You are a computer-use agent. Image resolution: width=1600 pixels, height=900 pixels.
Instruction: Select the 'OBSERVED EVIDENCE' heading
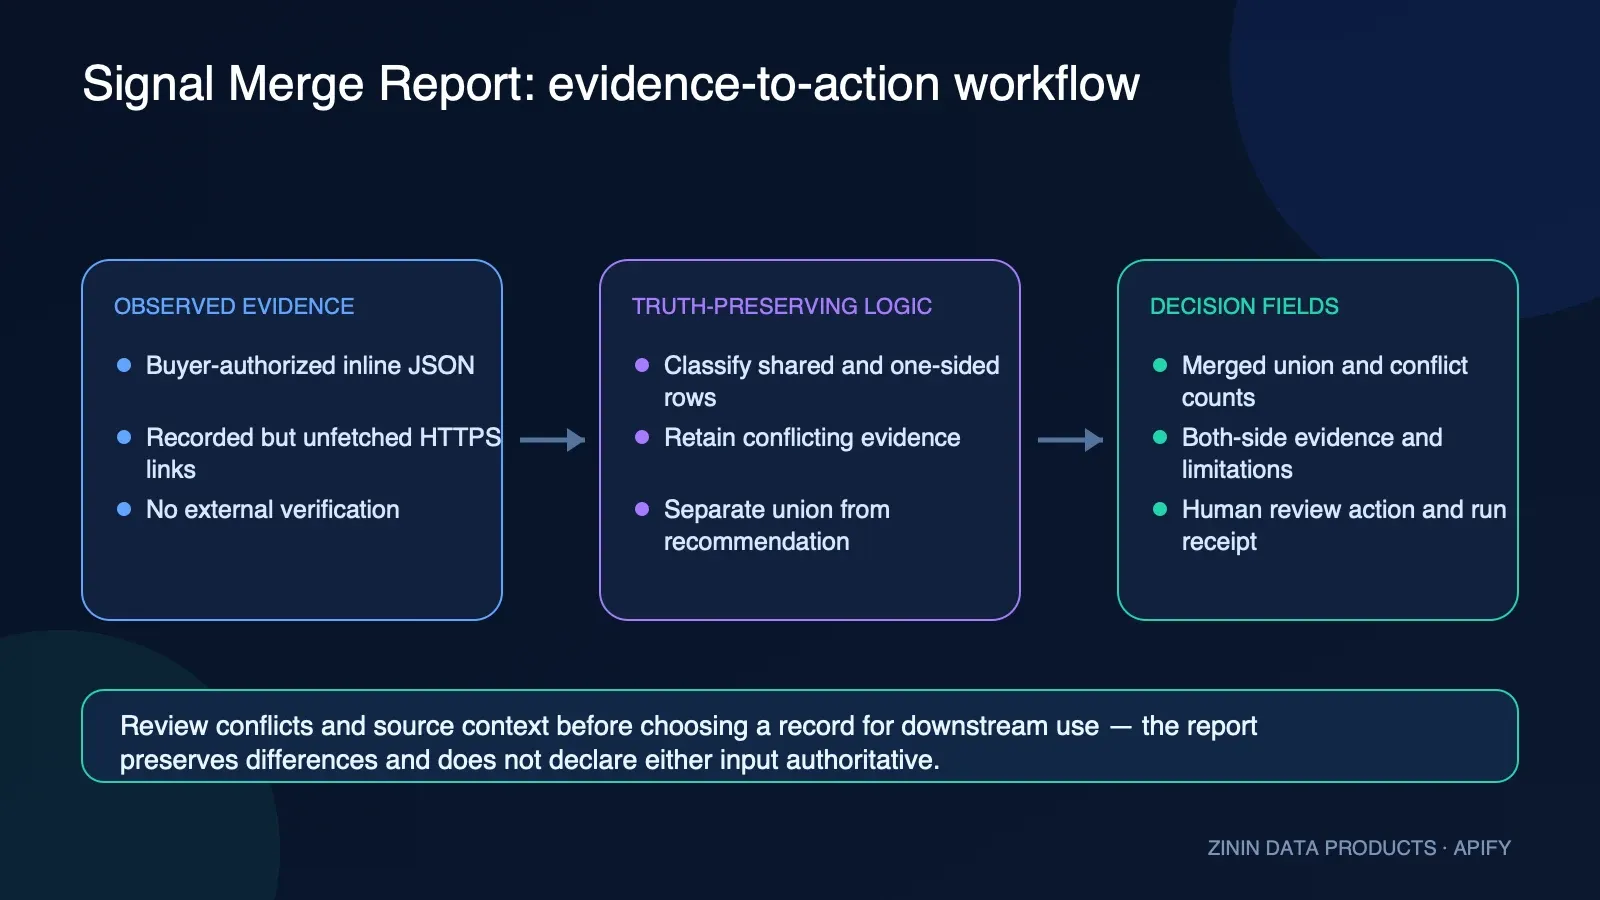(234, 306)
